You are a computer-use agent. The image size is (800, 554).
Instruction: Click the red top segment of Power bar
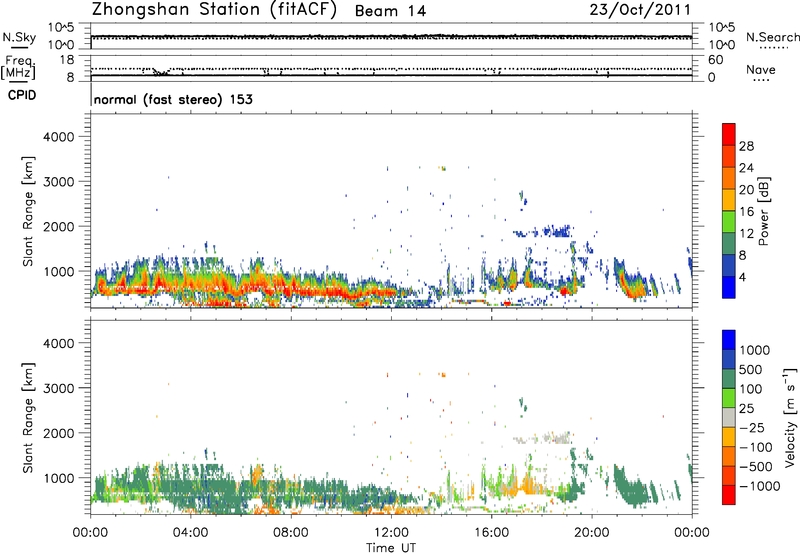pyautogui.click(x=729, y=134)
